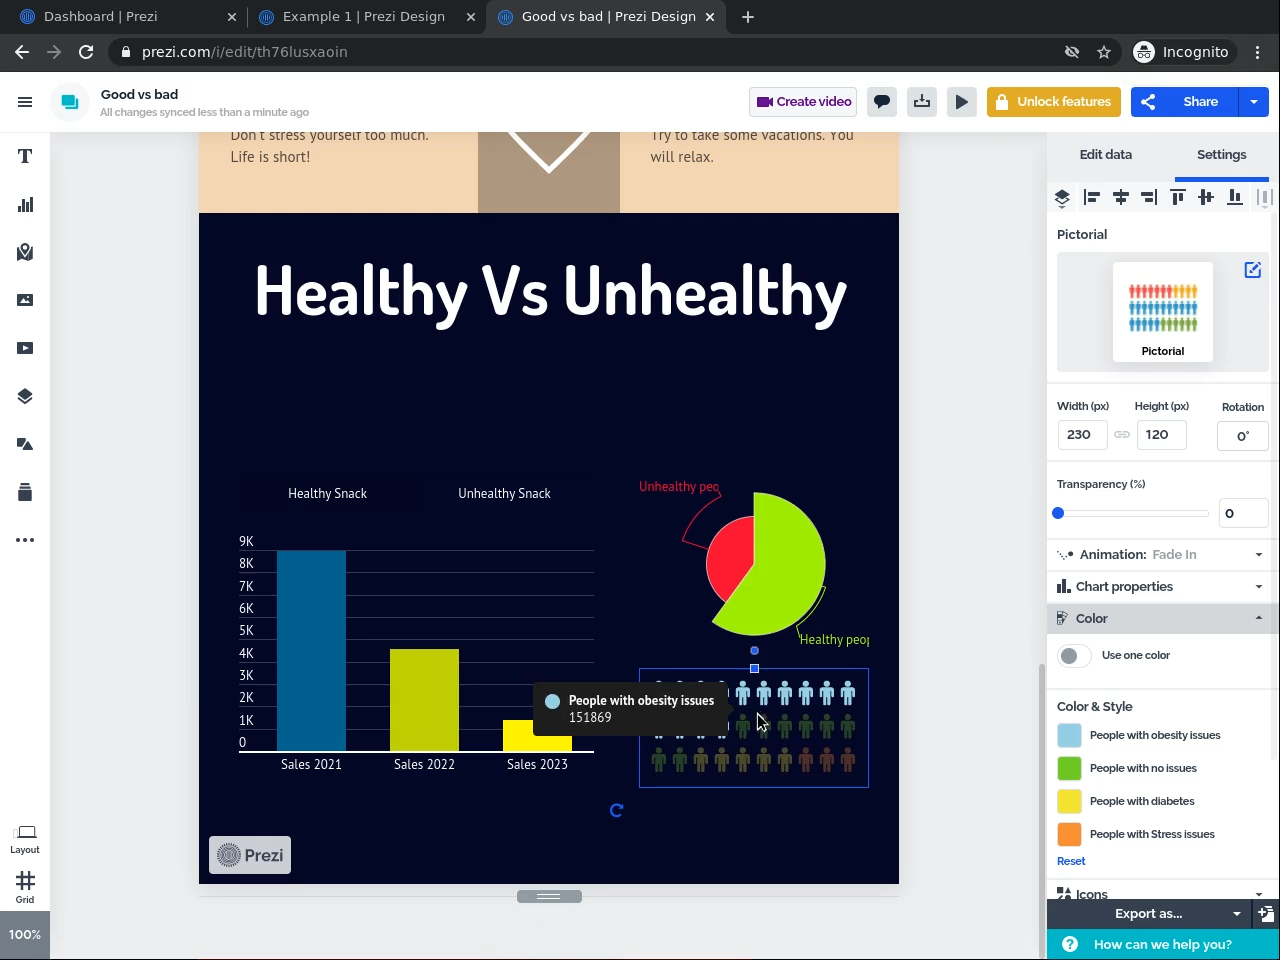Screen dimensions: 1280x960
Task: Click the change chart type edit icon
Action: click(x=1252, y=270)
